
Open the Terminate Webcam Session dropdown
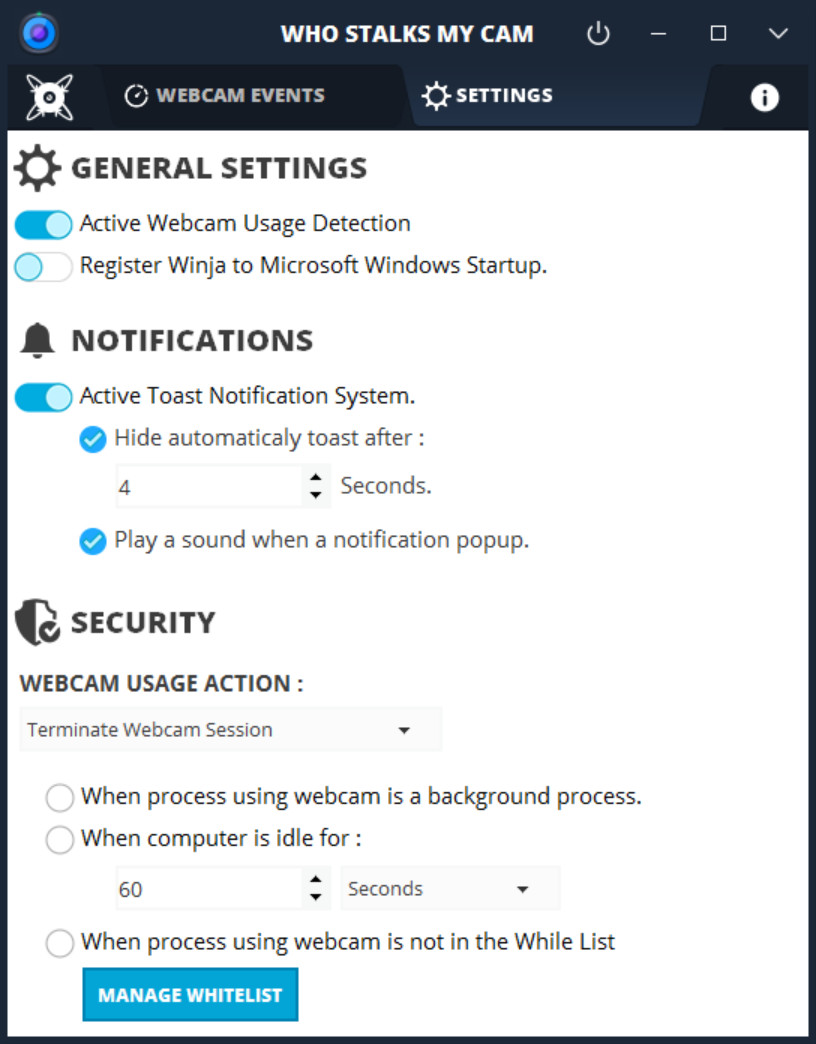click(x=231, y=730)
